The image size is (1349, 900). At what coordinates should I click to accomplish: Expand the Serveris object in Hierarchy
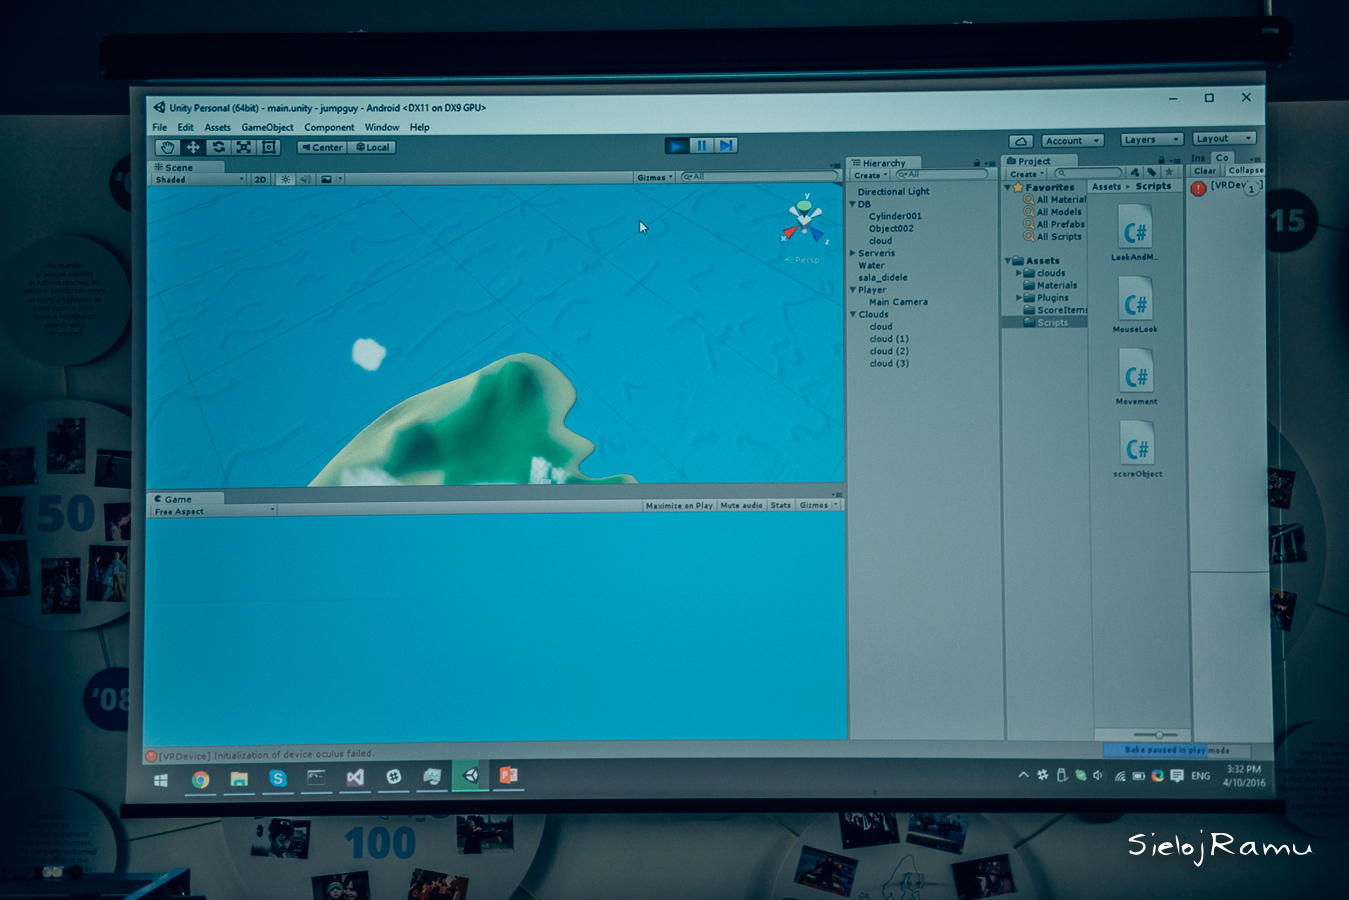click(853, 253)
